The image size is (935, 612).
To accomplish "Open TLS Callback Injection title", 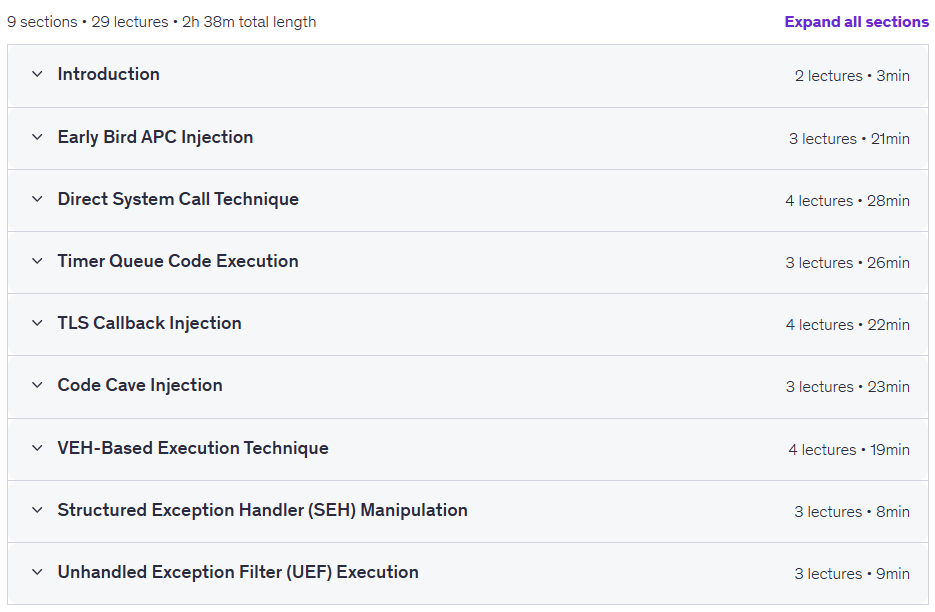I will pos(149,323).
